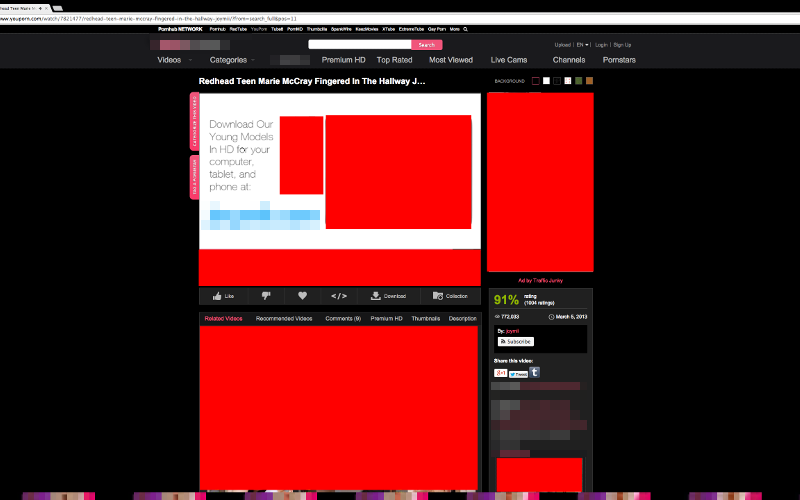Subscribe to the uploader

[516, 341]
